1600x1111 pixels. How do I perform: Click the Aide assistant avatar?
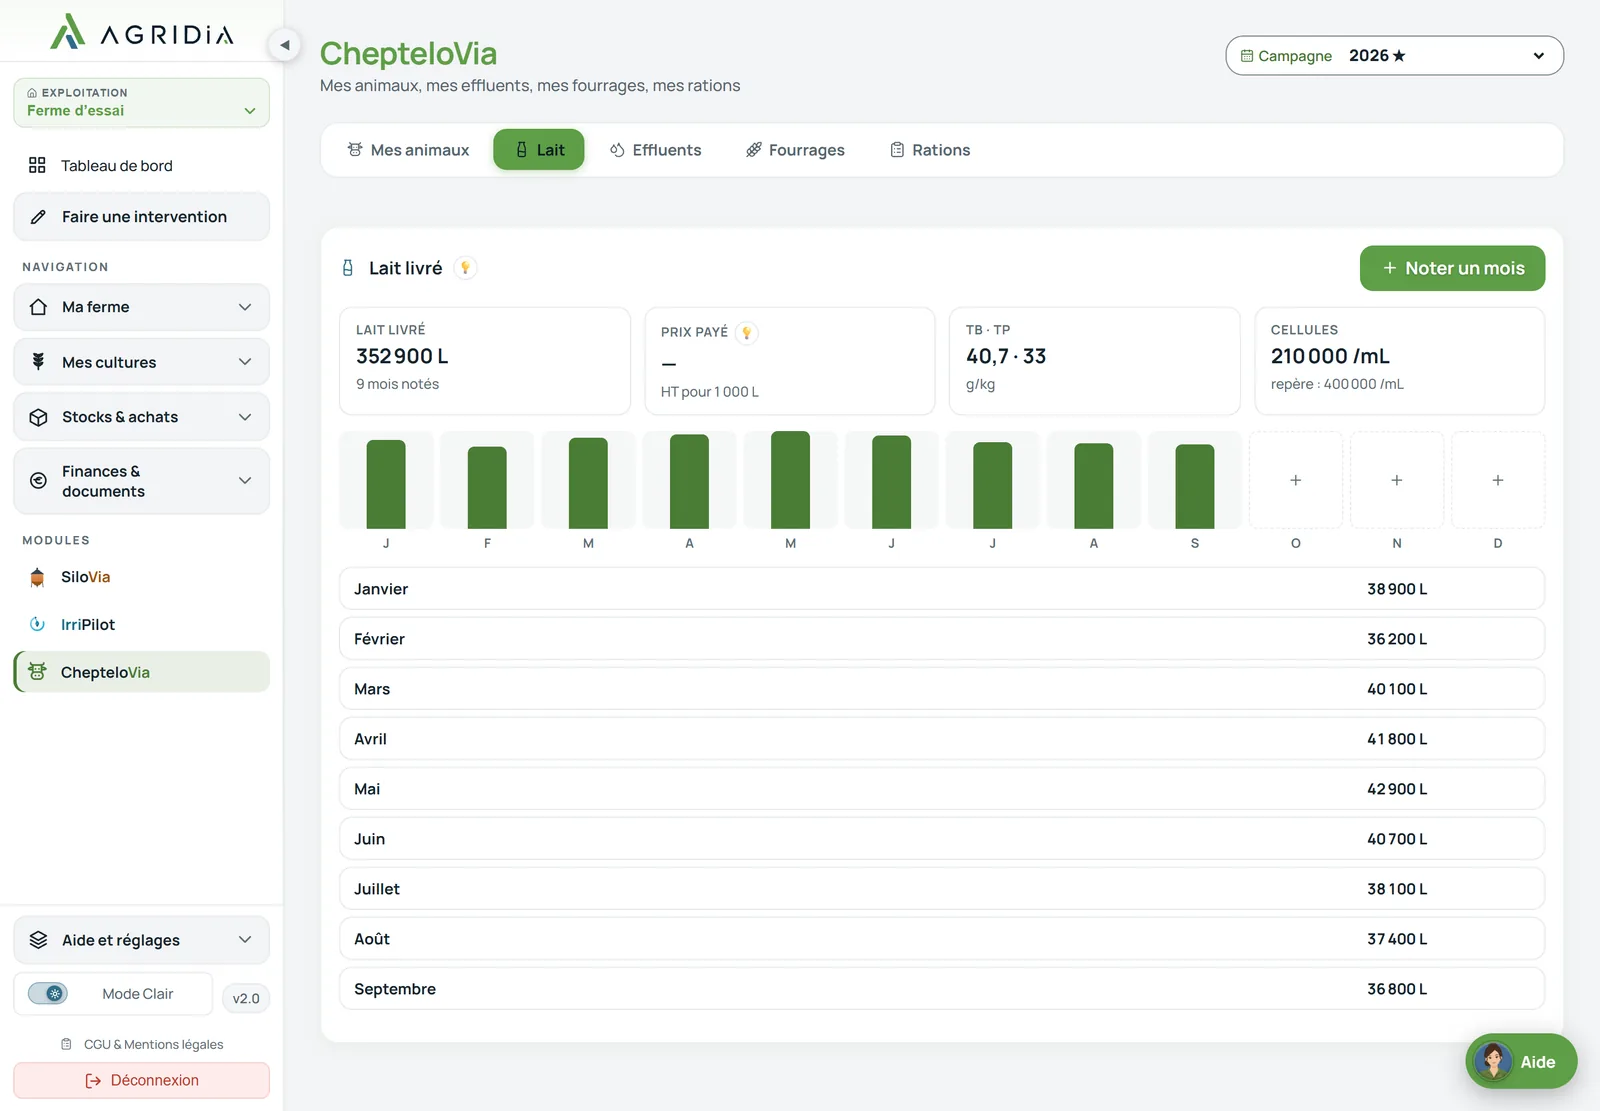click(x=1493, y=1061)
